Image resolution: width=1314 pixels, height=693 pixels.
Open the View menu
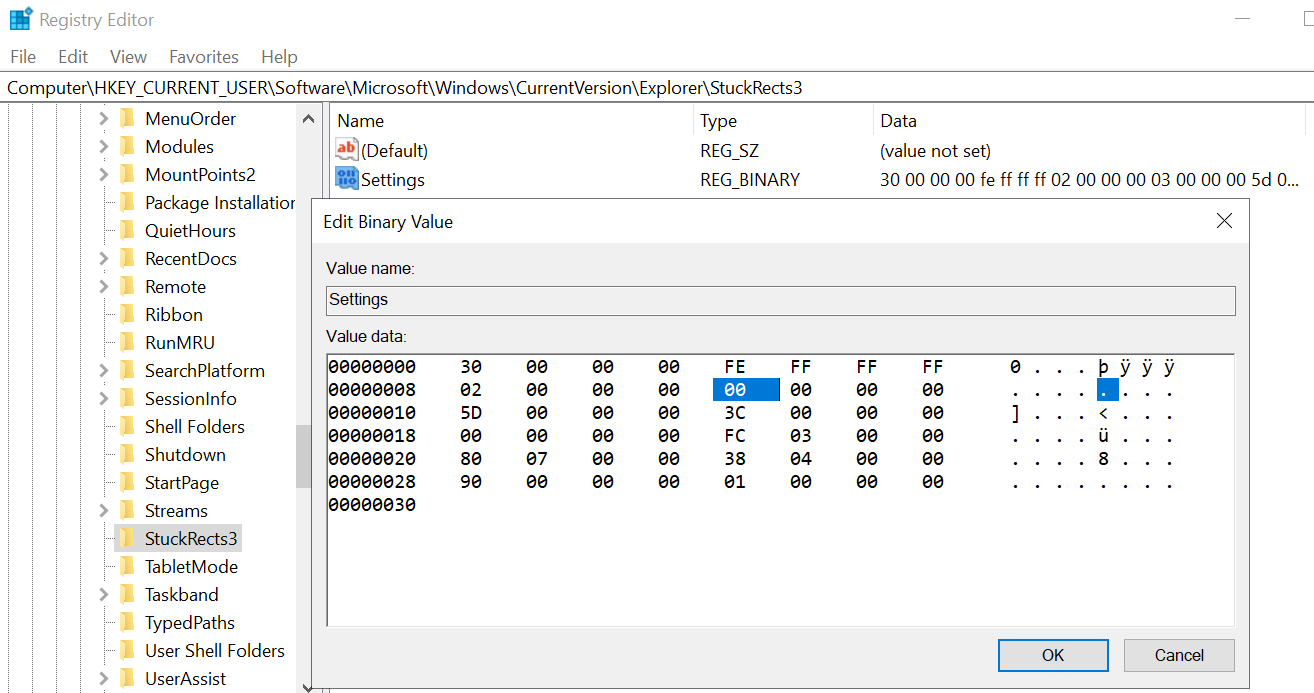point(128,57)
